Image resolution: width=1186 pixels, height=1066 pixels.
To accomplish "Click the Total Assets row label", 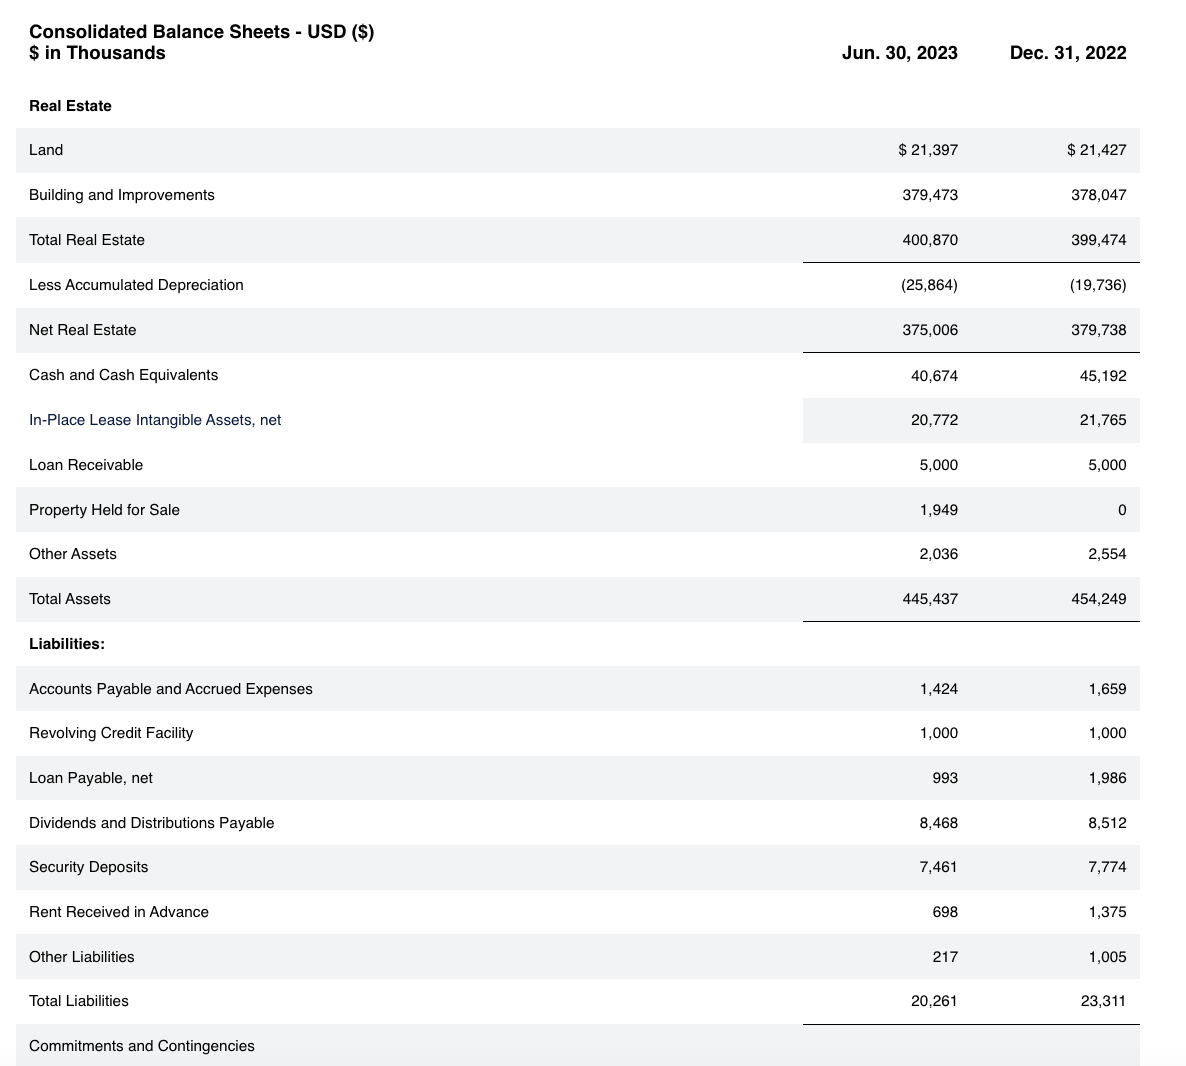I will (x=69, y=599).
